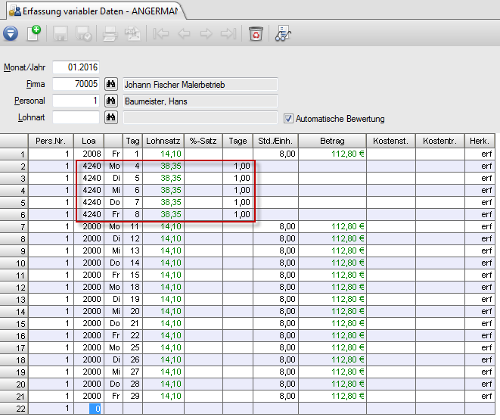Click the Std./Einh. column header
500x420 pixels.
276,141
